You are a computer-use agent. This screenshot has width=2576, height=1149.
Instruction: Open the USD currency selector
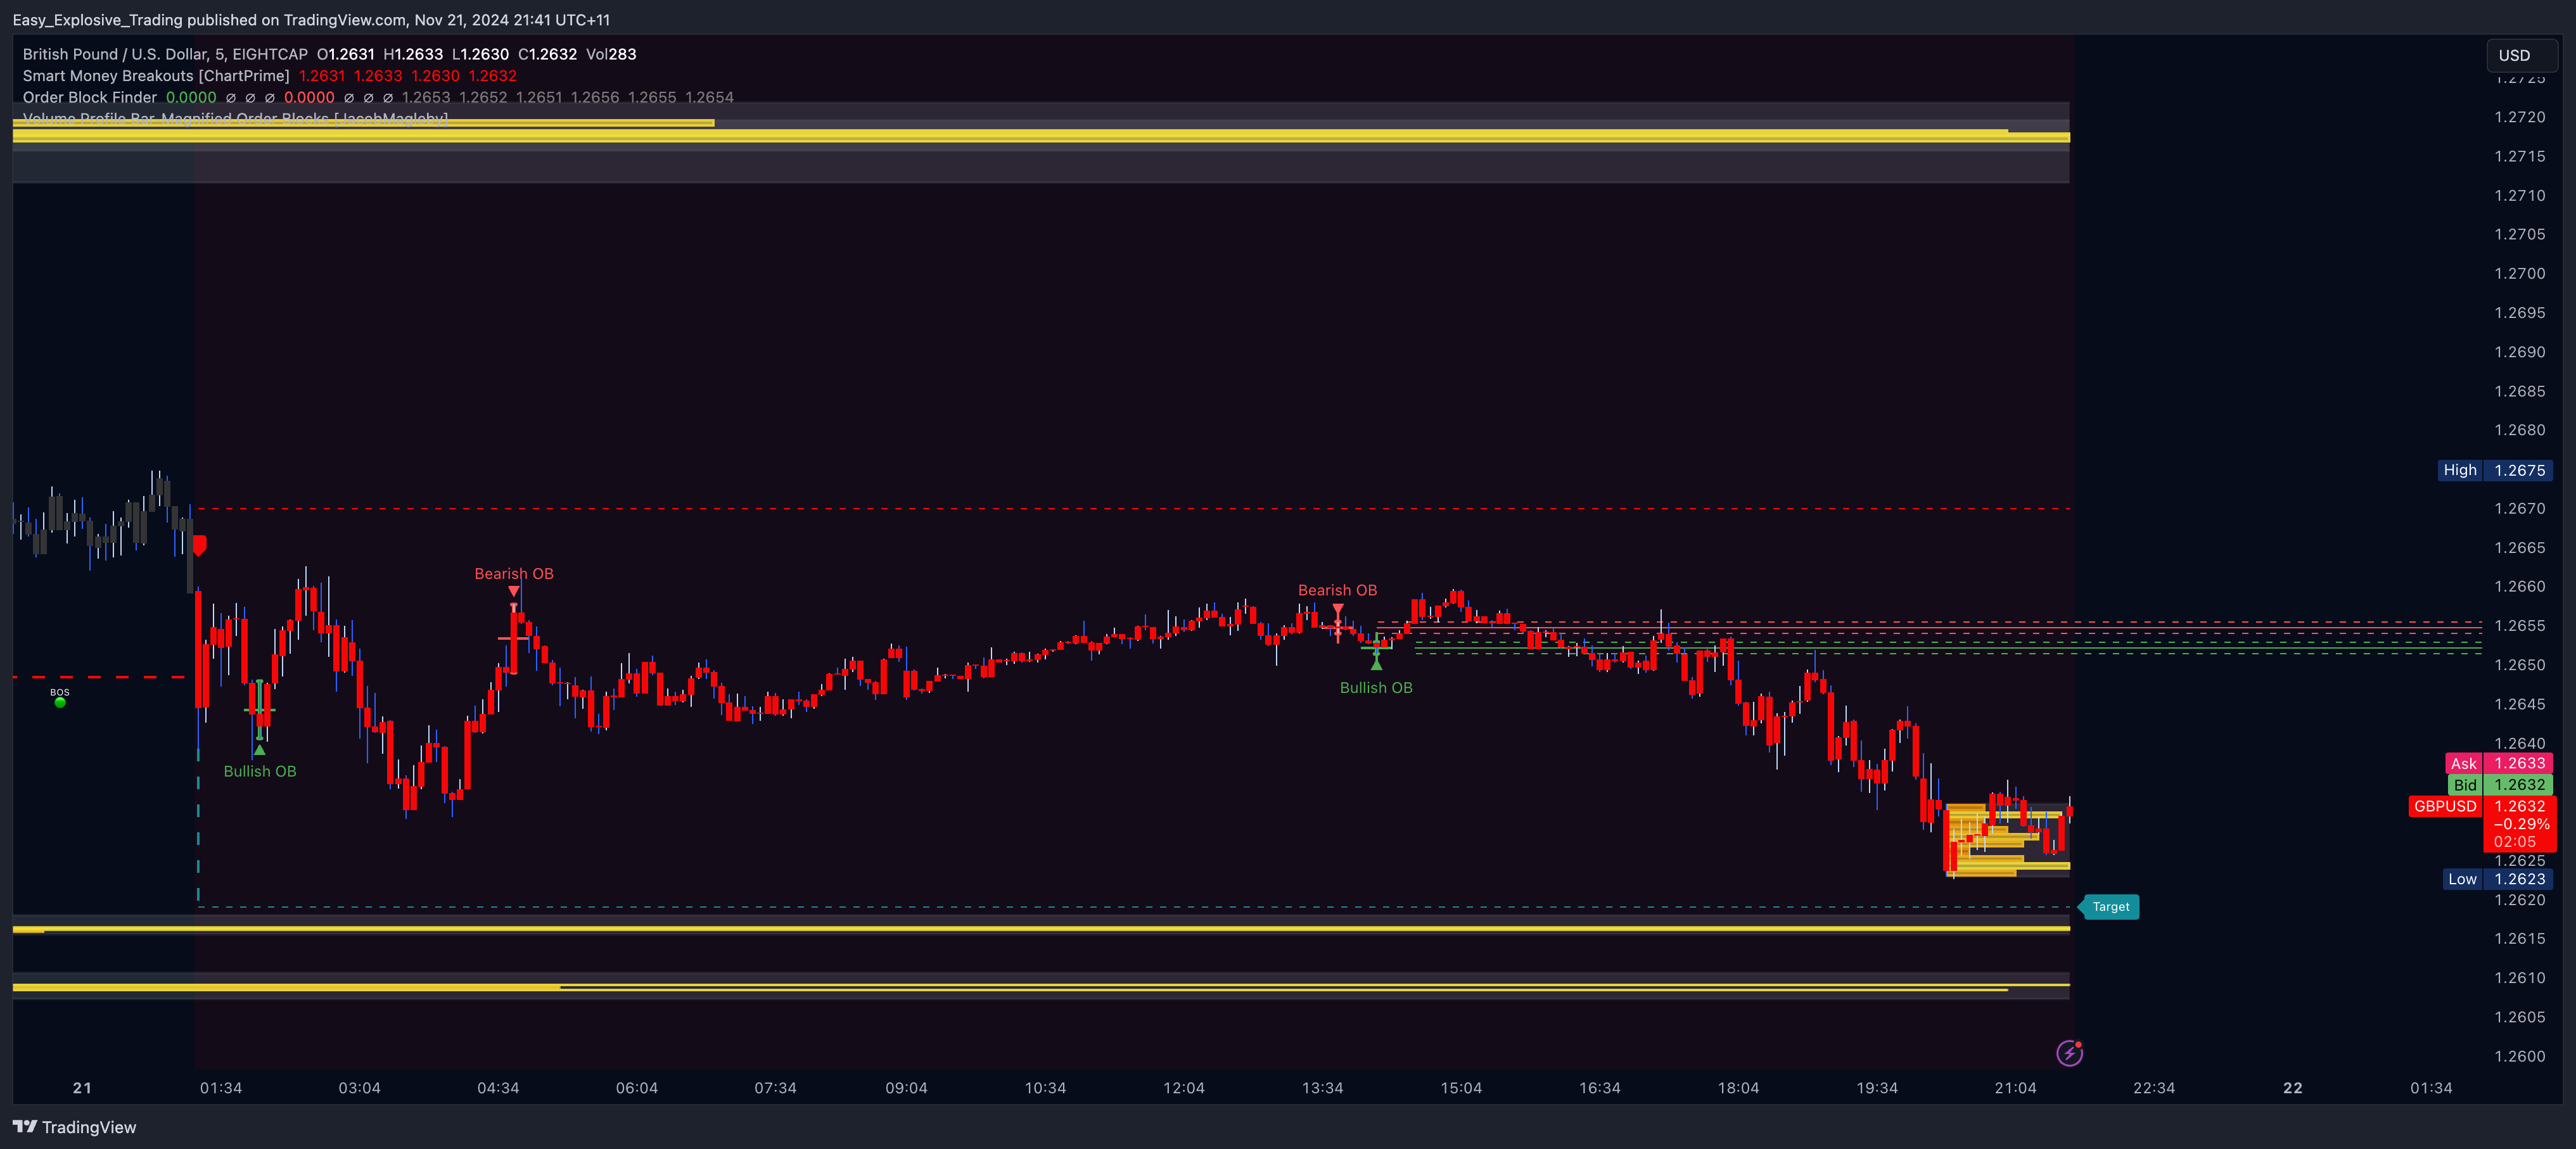click(x=2521, y=55)
